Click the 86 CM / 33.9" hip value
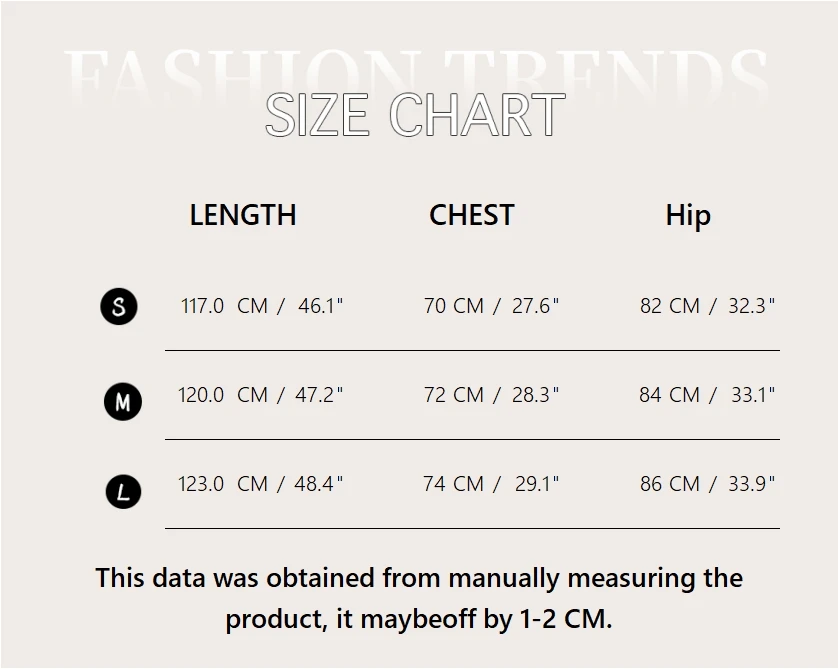The width and height of the screenshot is (838, 669). (707, 484)
